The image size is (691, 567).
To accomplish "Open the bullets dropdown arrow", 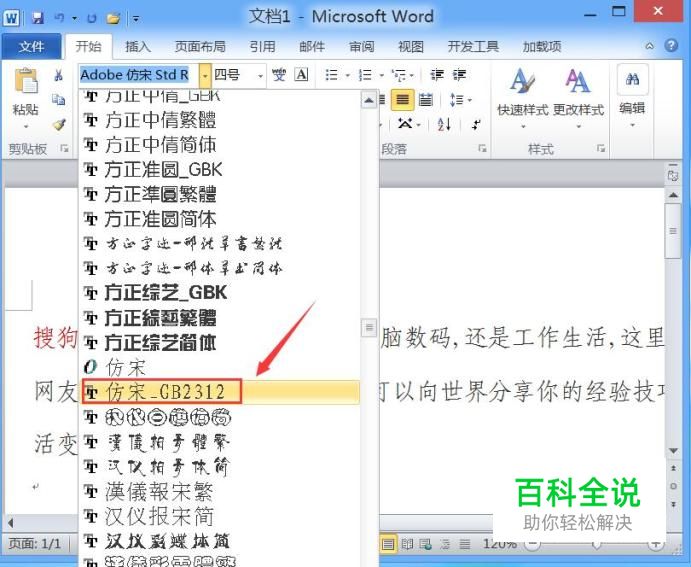I will coord(347,75).
